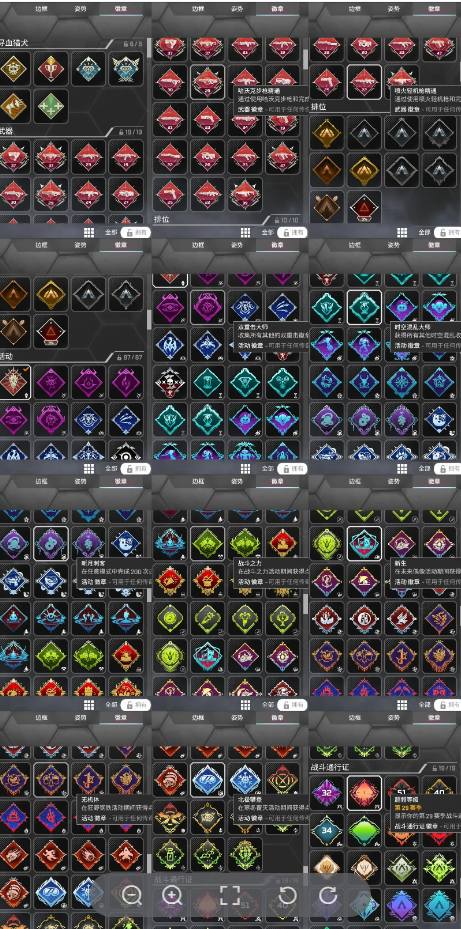Click highlighted weapon badge beside 喷火轻机枪精通 tooltip

(364, 82)
